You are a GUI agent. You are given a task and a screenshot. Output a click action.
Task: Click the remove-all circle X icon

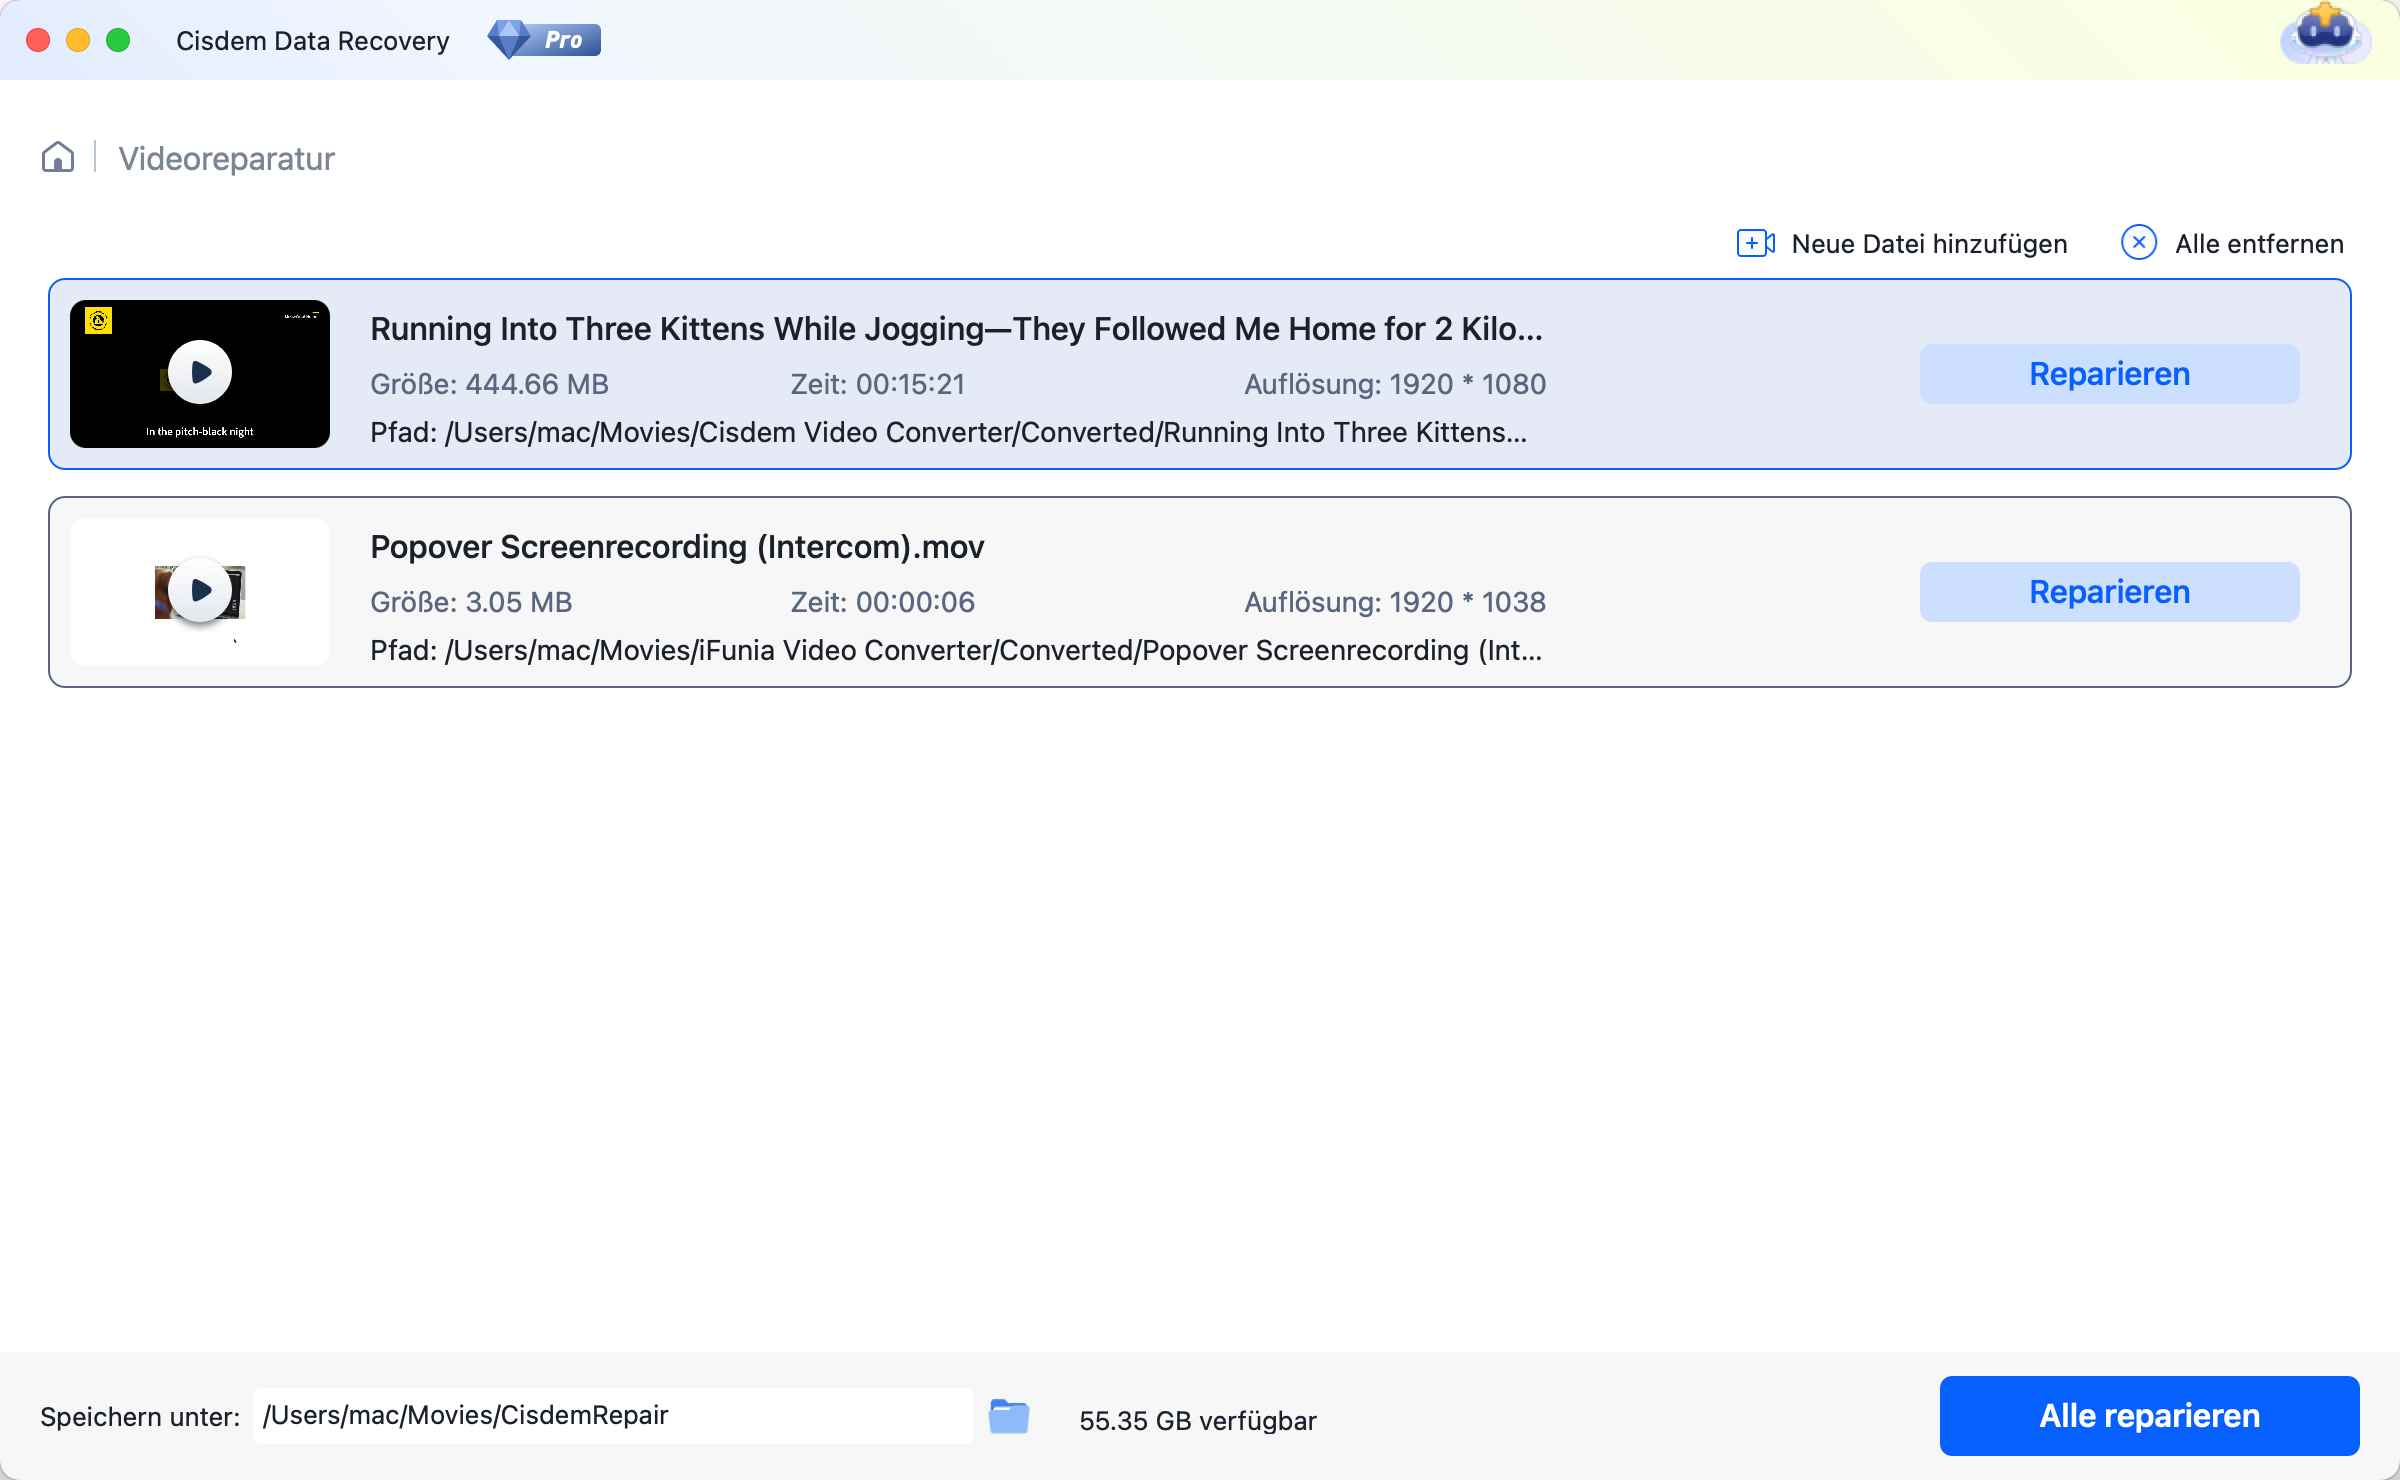2138,243
